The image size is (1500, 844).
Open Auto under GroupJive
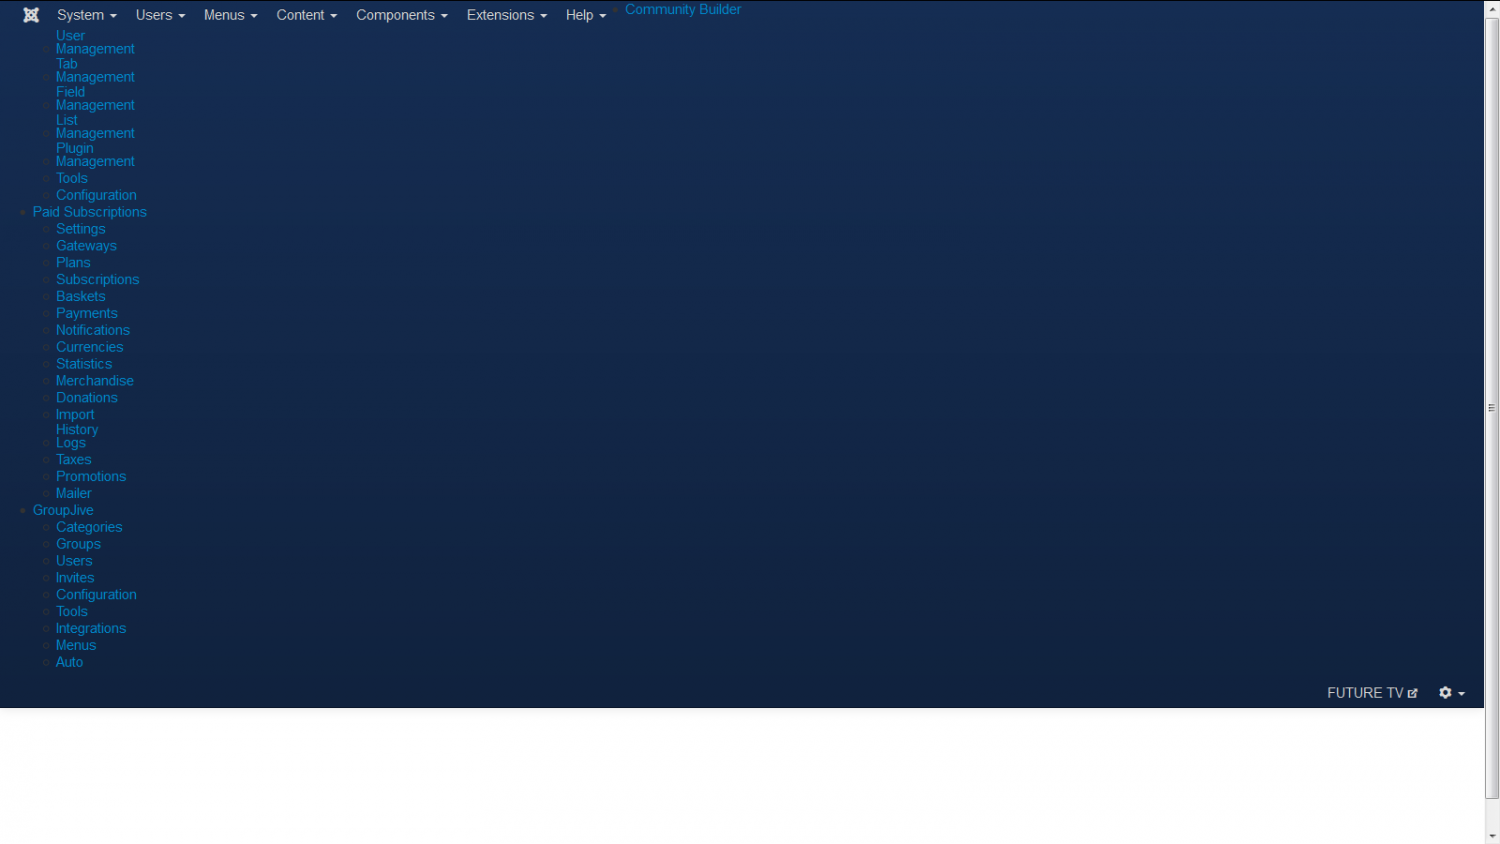69,663
